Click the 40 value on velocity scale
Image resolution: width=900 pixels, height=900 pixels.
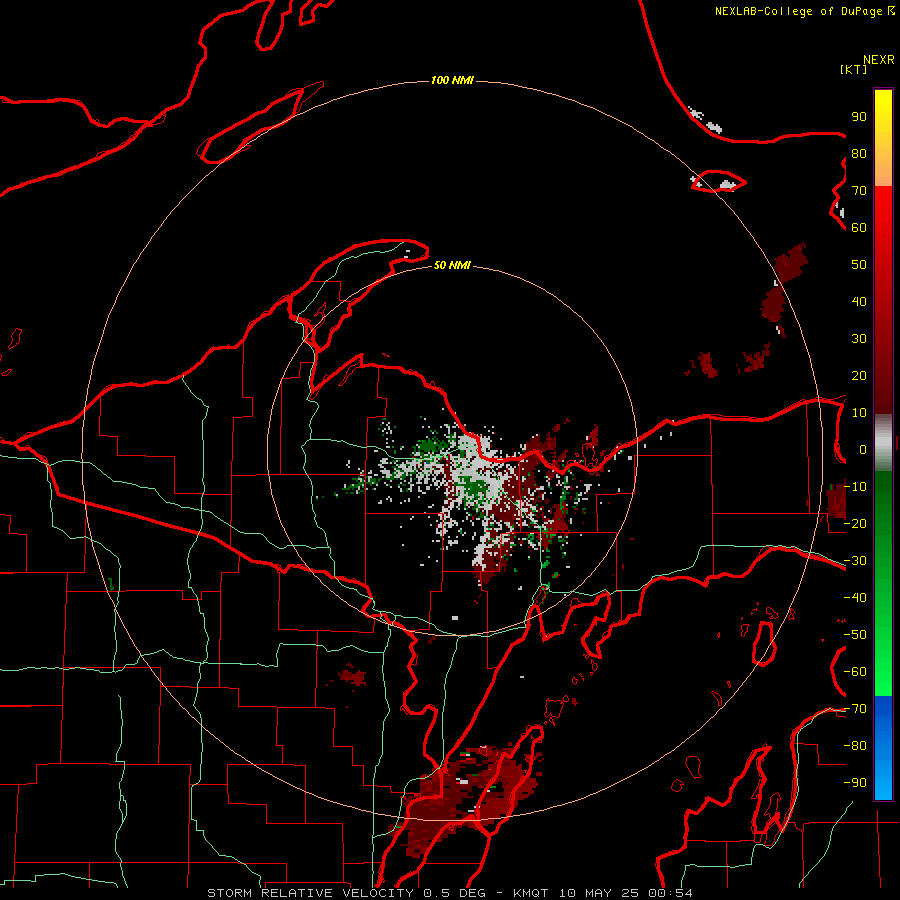tap(859, 301)
